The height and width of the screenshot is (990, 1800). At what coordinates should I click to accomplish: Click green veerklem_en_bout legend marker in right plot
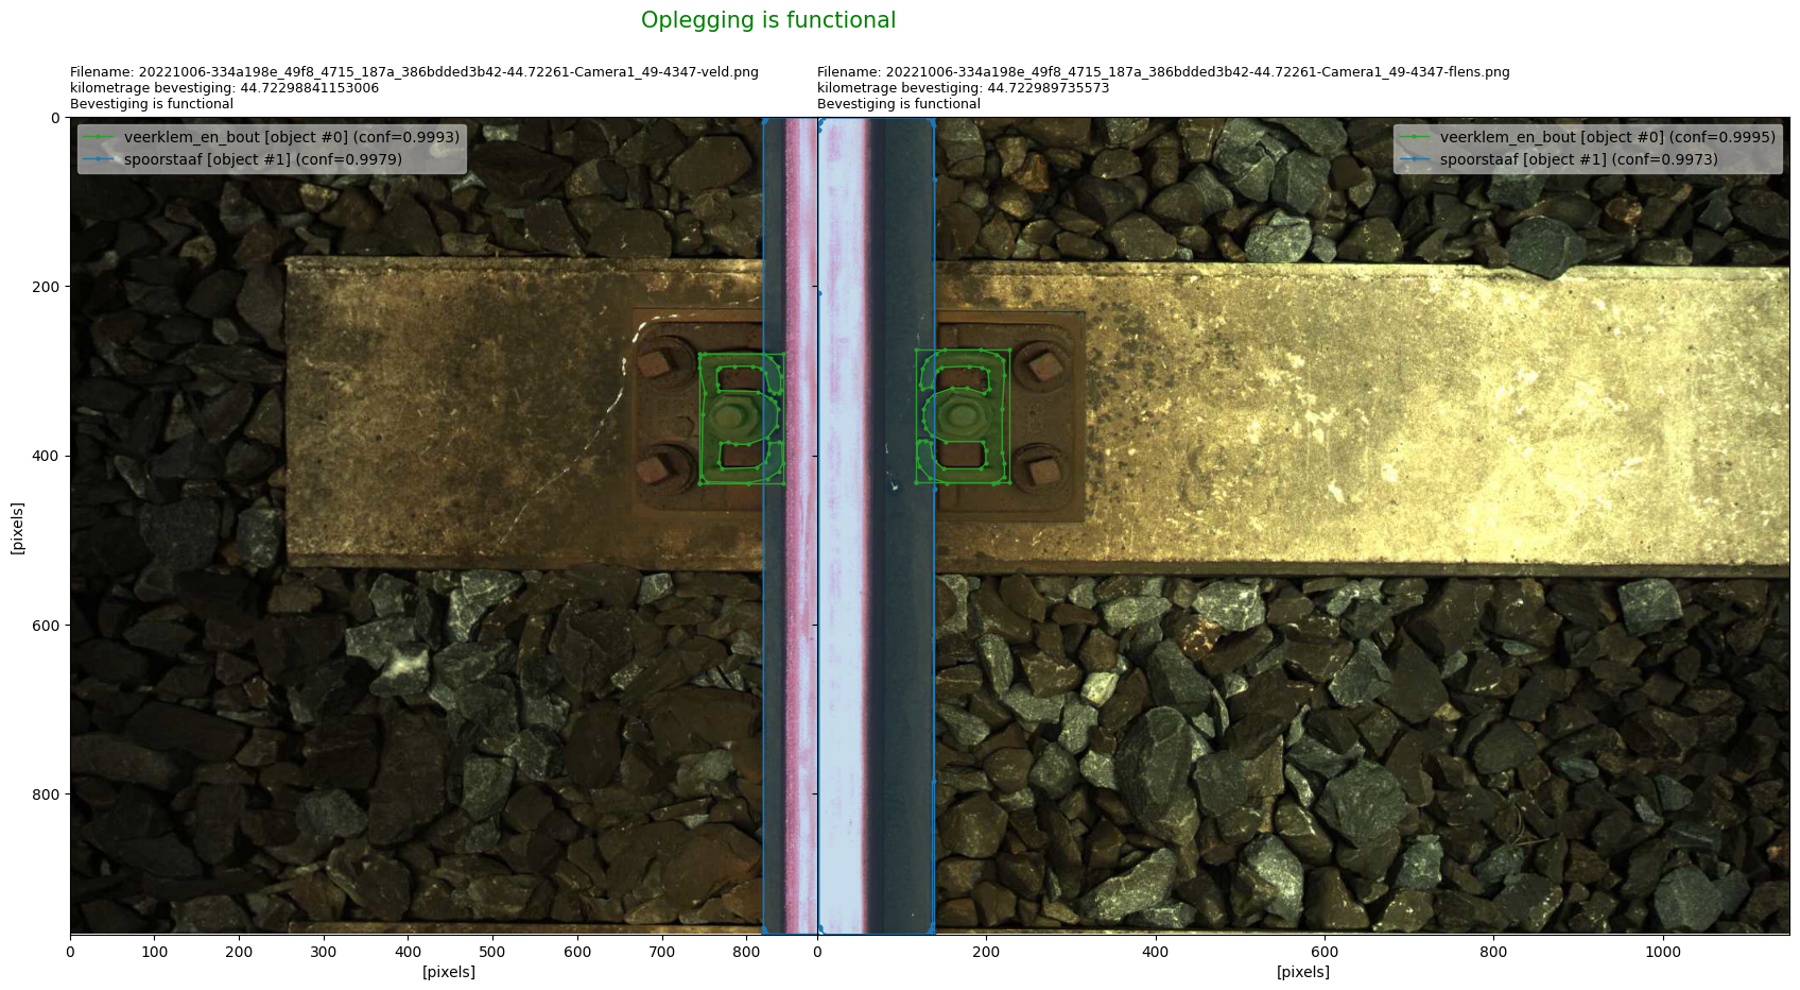(1415, 137)
